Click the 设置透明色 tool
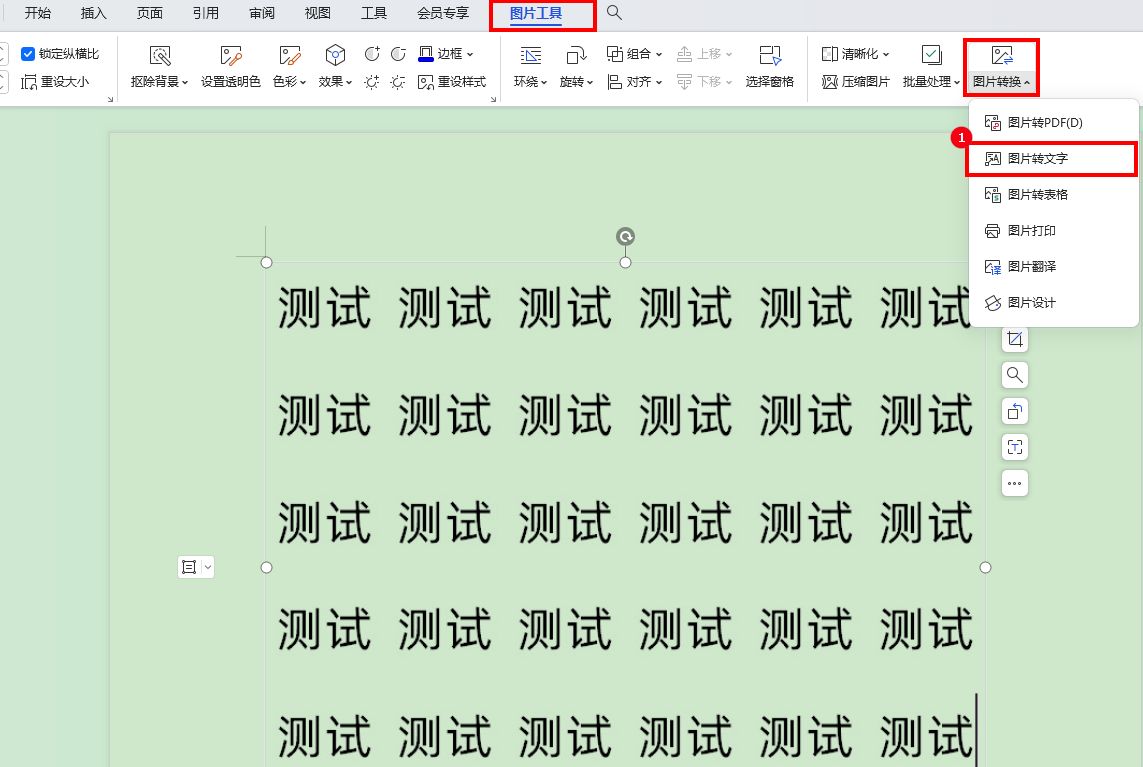Viewport: 1143px width, 767px height. (230, 67)
